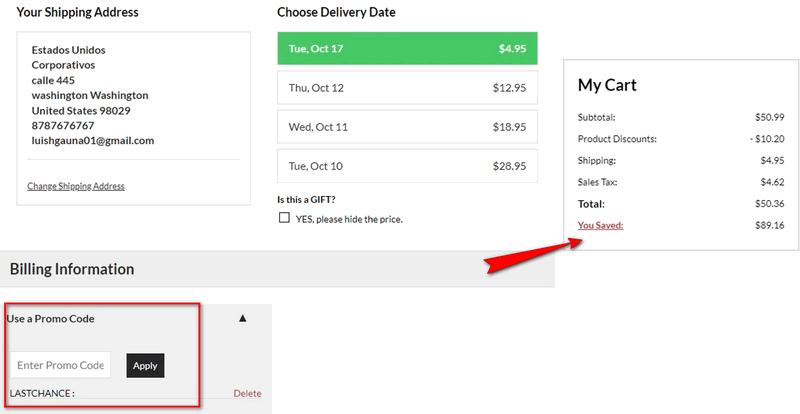Click the Billing Information section header
The height and width of the screenshot is (414, 800).
[72, 269]
